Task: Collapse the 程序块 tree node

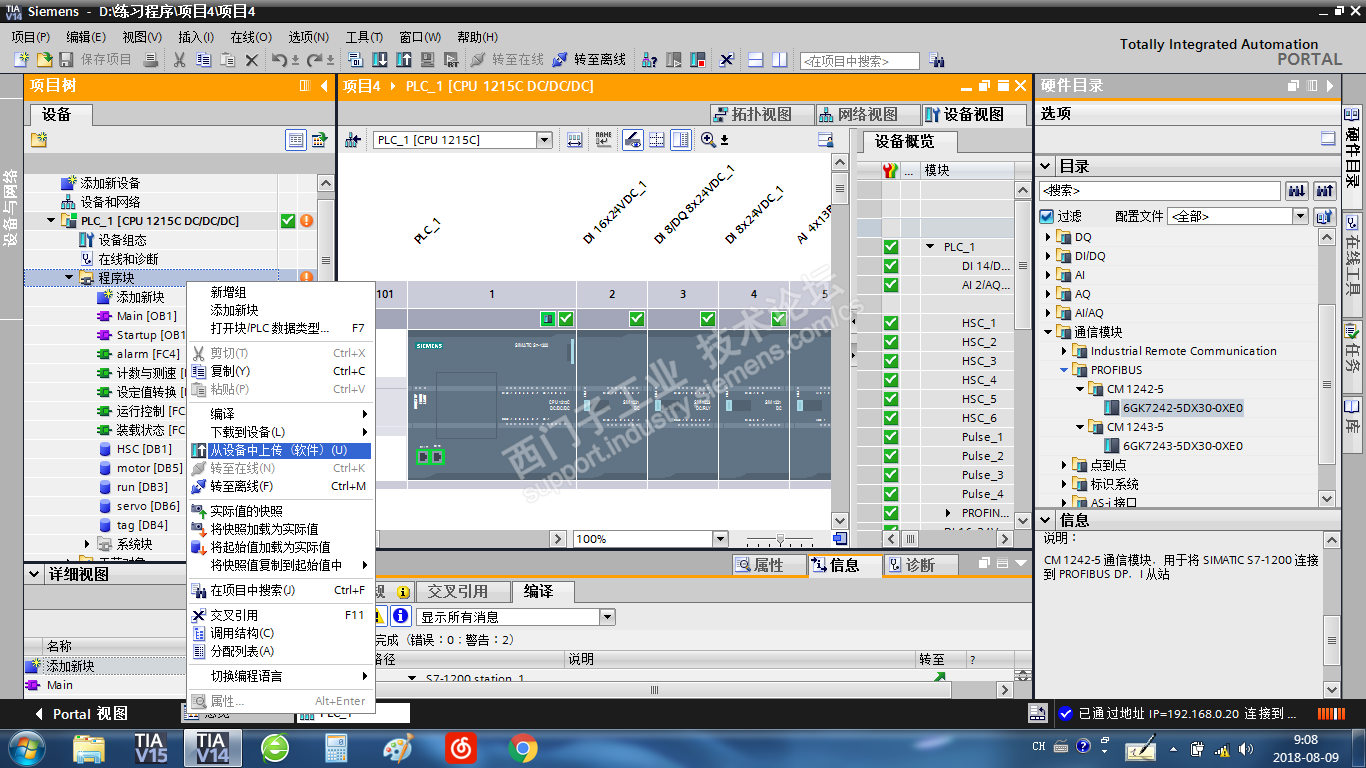Action: [69, 278]
